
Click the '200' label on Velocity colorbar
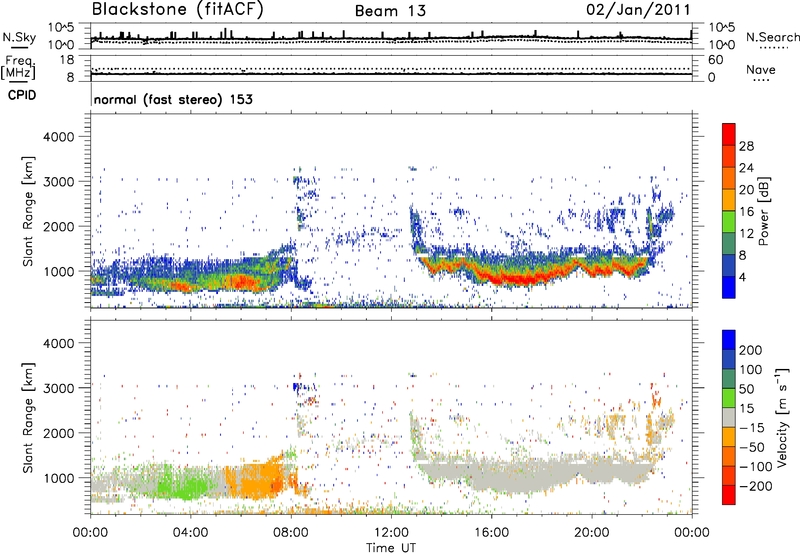point(751,350)
